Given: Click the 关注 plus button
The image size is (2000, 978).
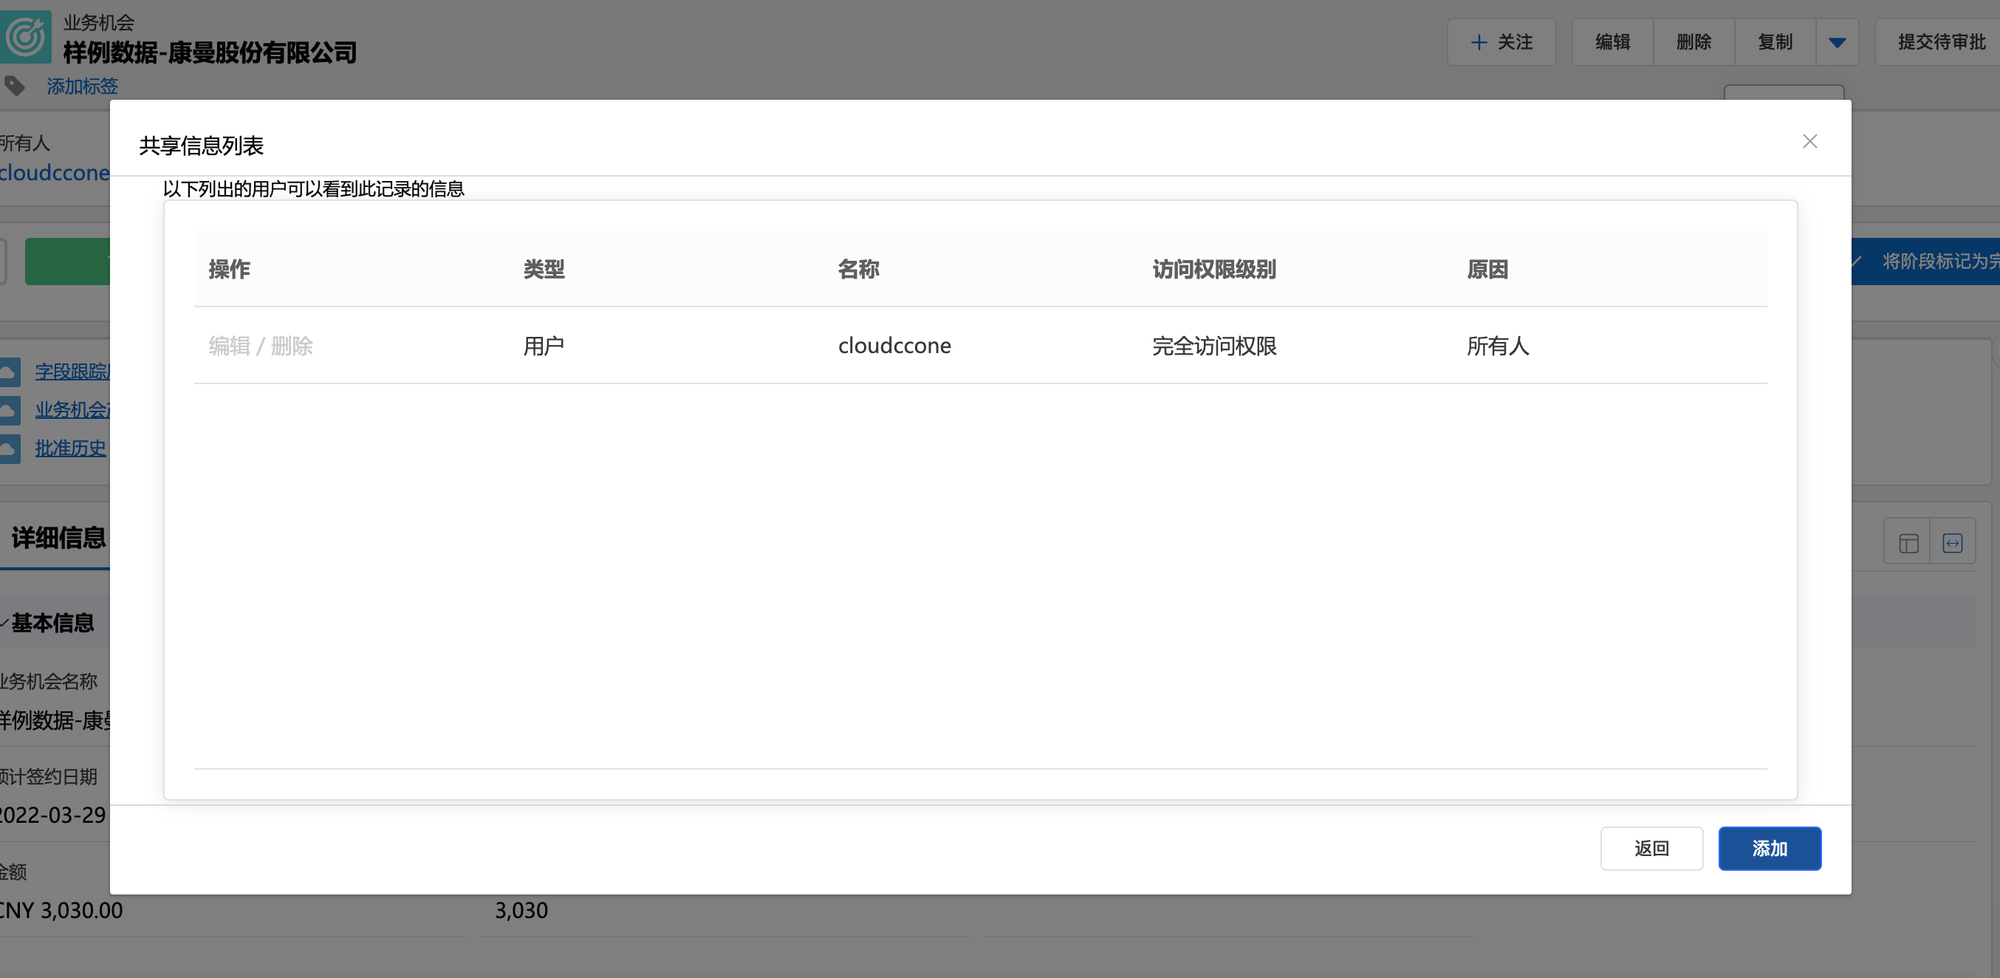Looking at the screenshot, I should 1501,42.
